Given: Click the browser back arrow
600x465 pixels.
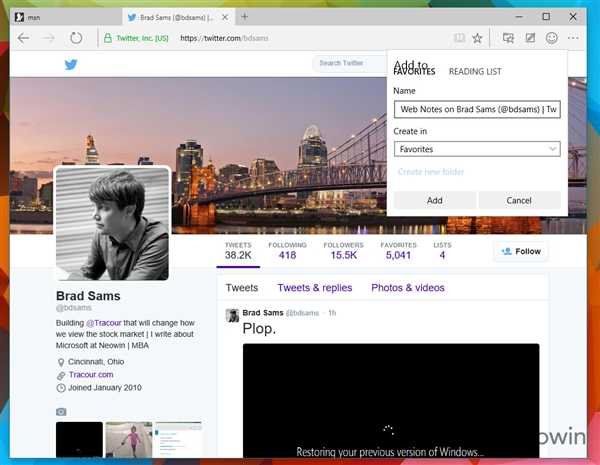Looking at the screenshot, I should pyautogui.click(x=23, y=38).
